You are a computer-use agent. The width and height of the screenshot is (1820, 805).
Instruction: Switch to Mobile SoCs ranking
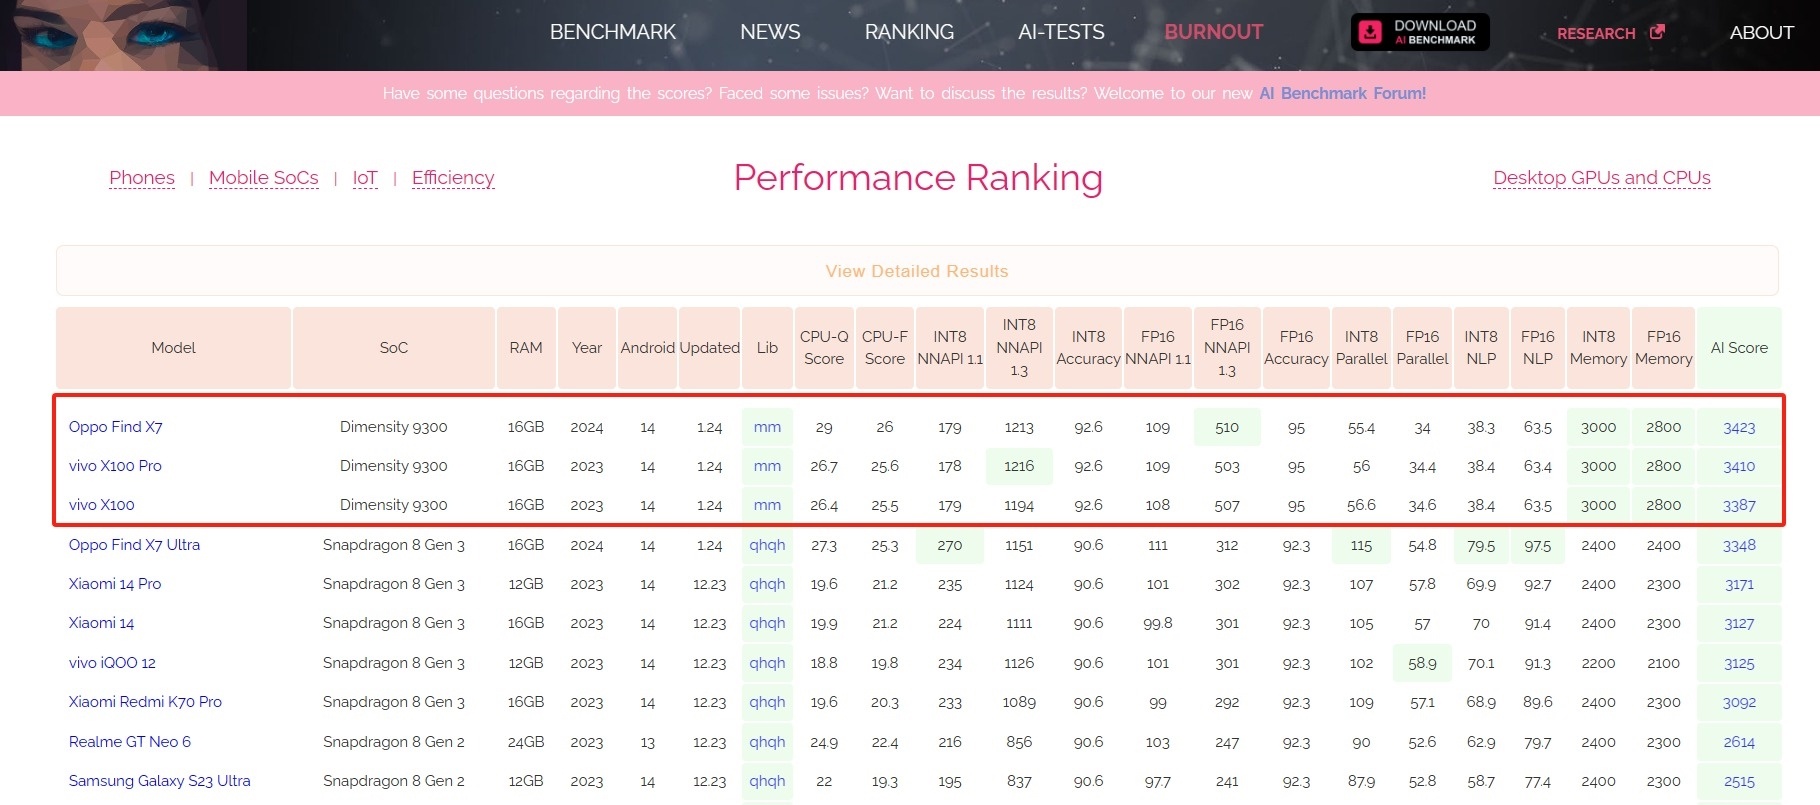pos(263,178)
